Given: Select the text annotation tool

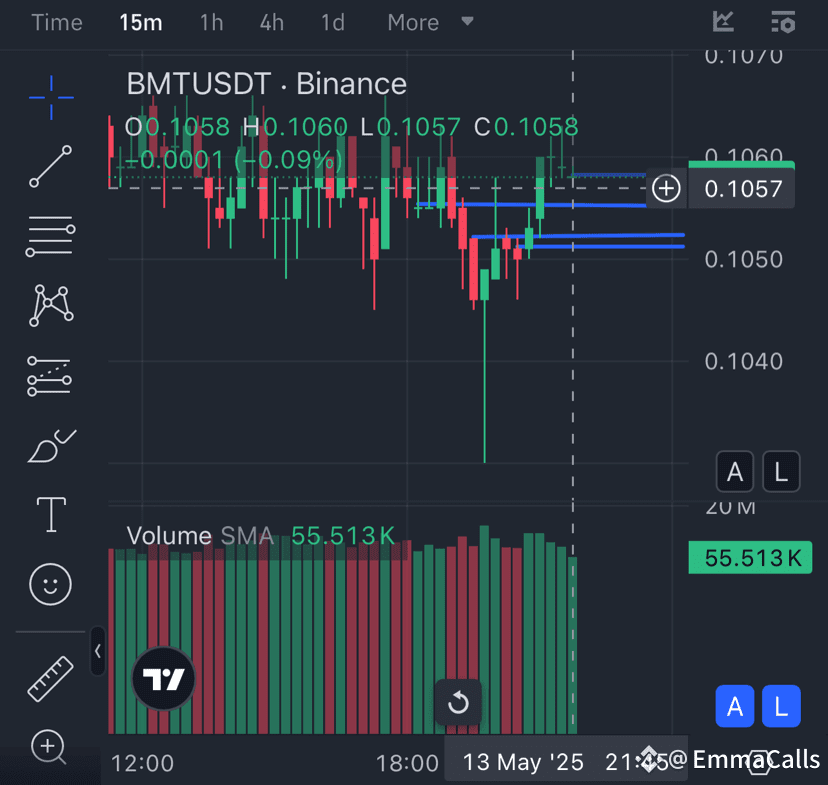Looking at the screenshot, I should tap(50, 514).
